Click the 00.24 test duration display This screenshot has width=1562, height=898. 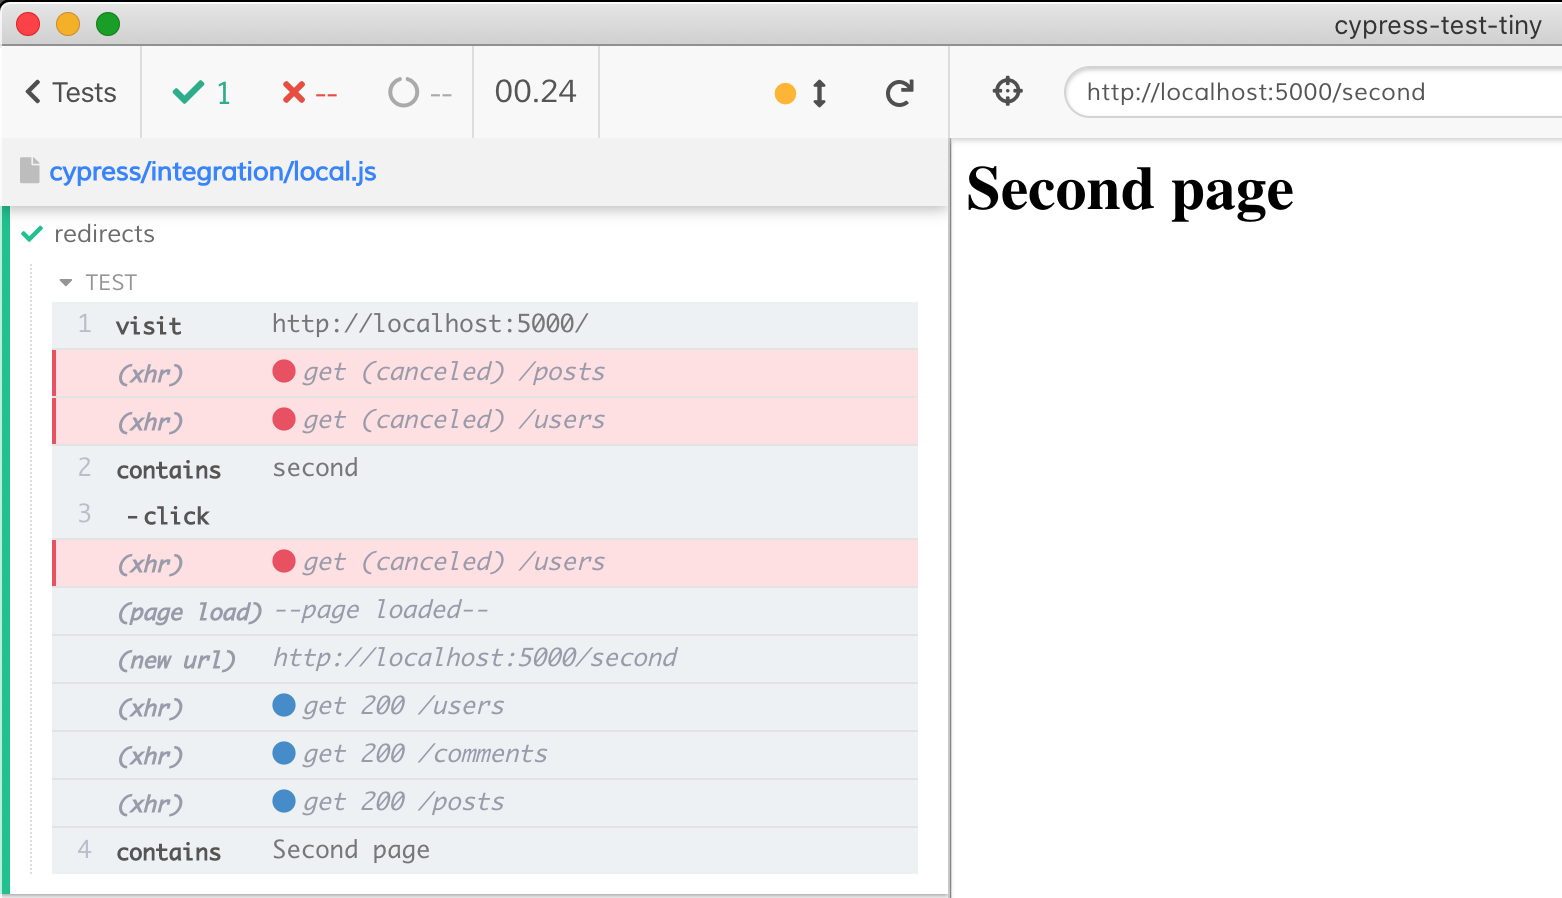pyautogui.click(x=535, y=91)
